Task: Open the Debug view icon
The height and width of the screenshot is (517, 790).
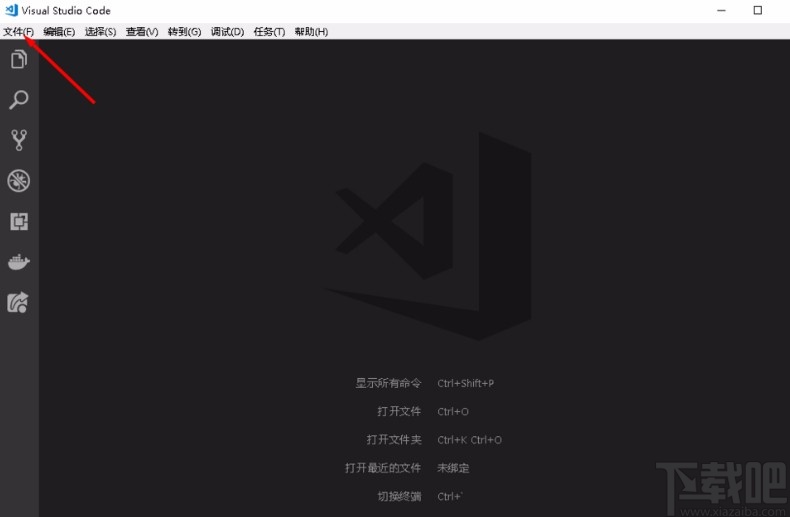Action: 19,180
